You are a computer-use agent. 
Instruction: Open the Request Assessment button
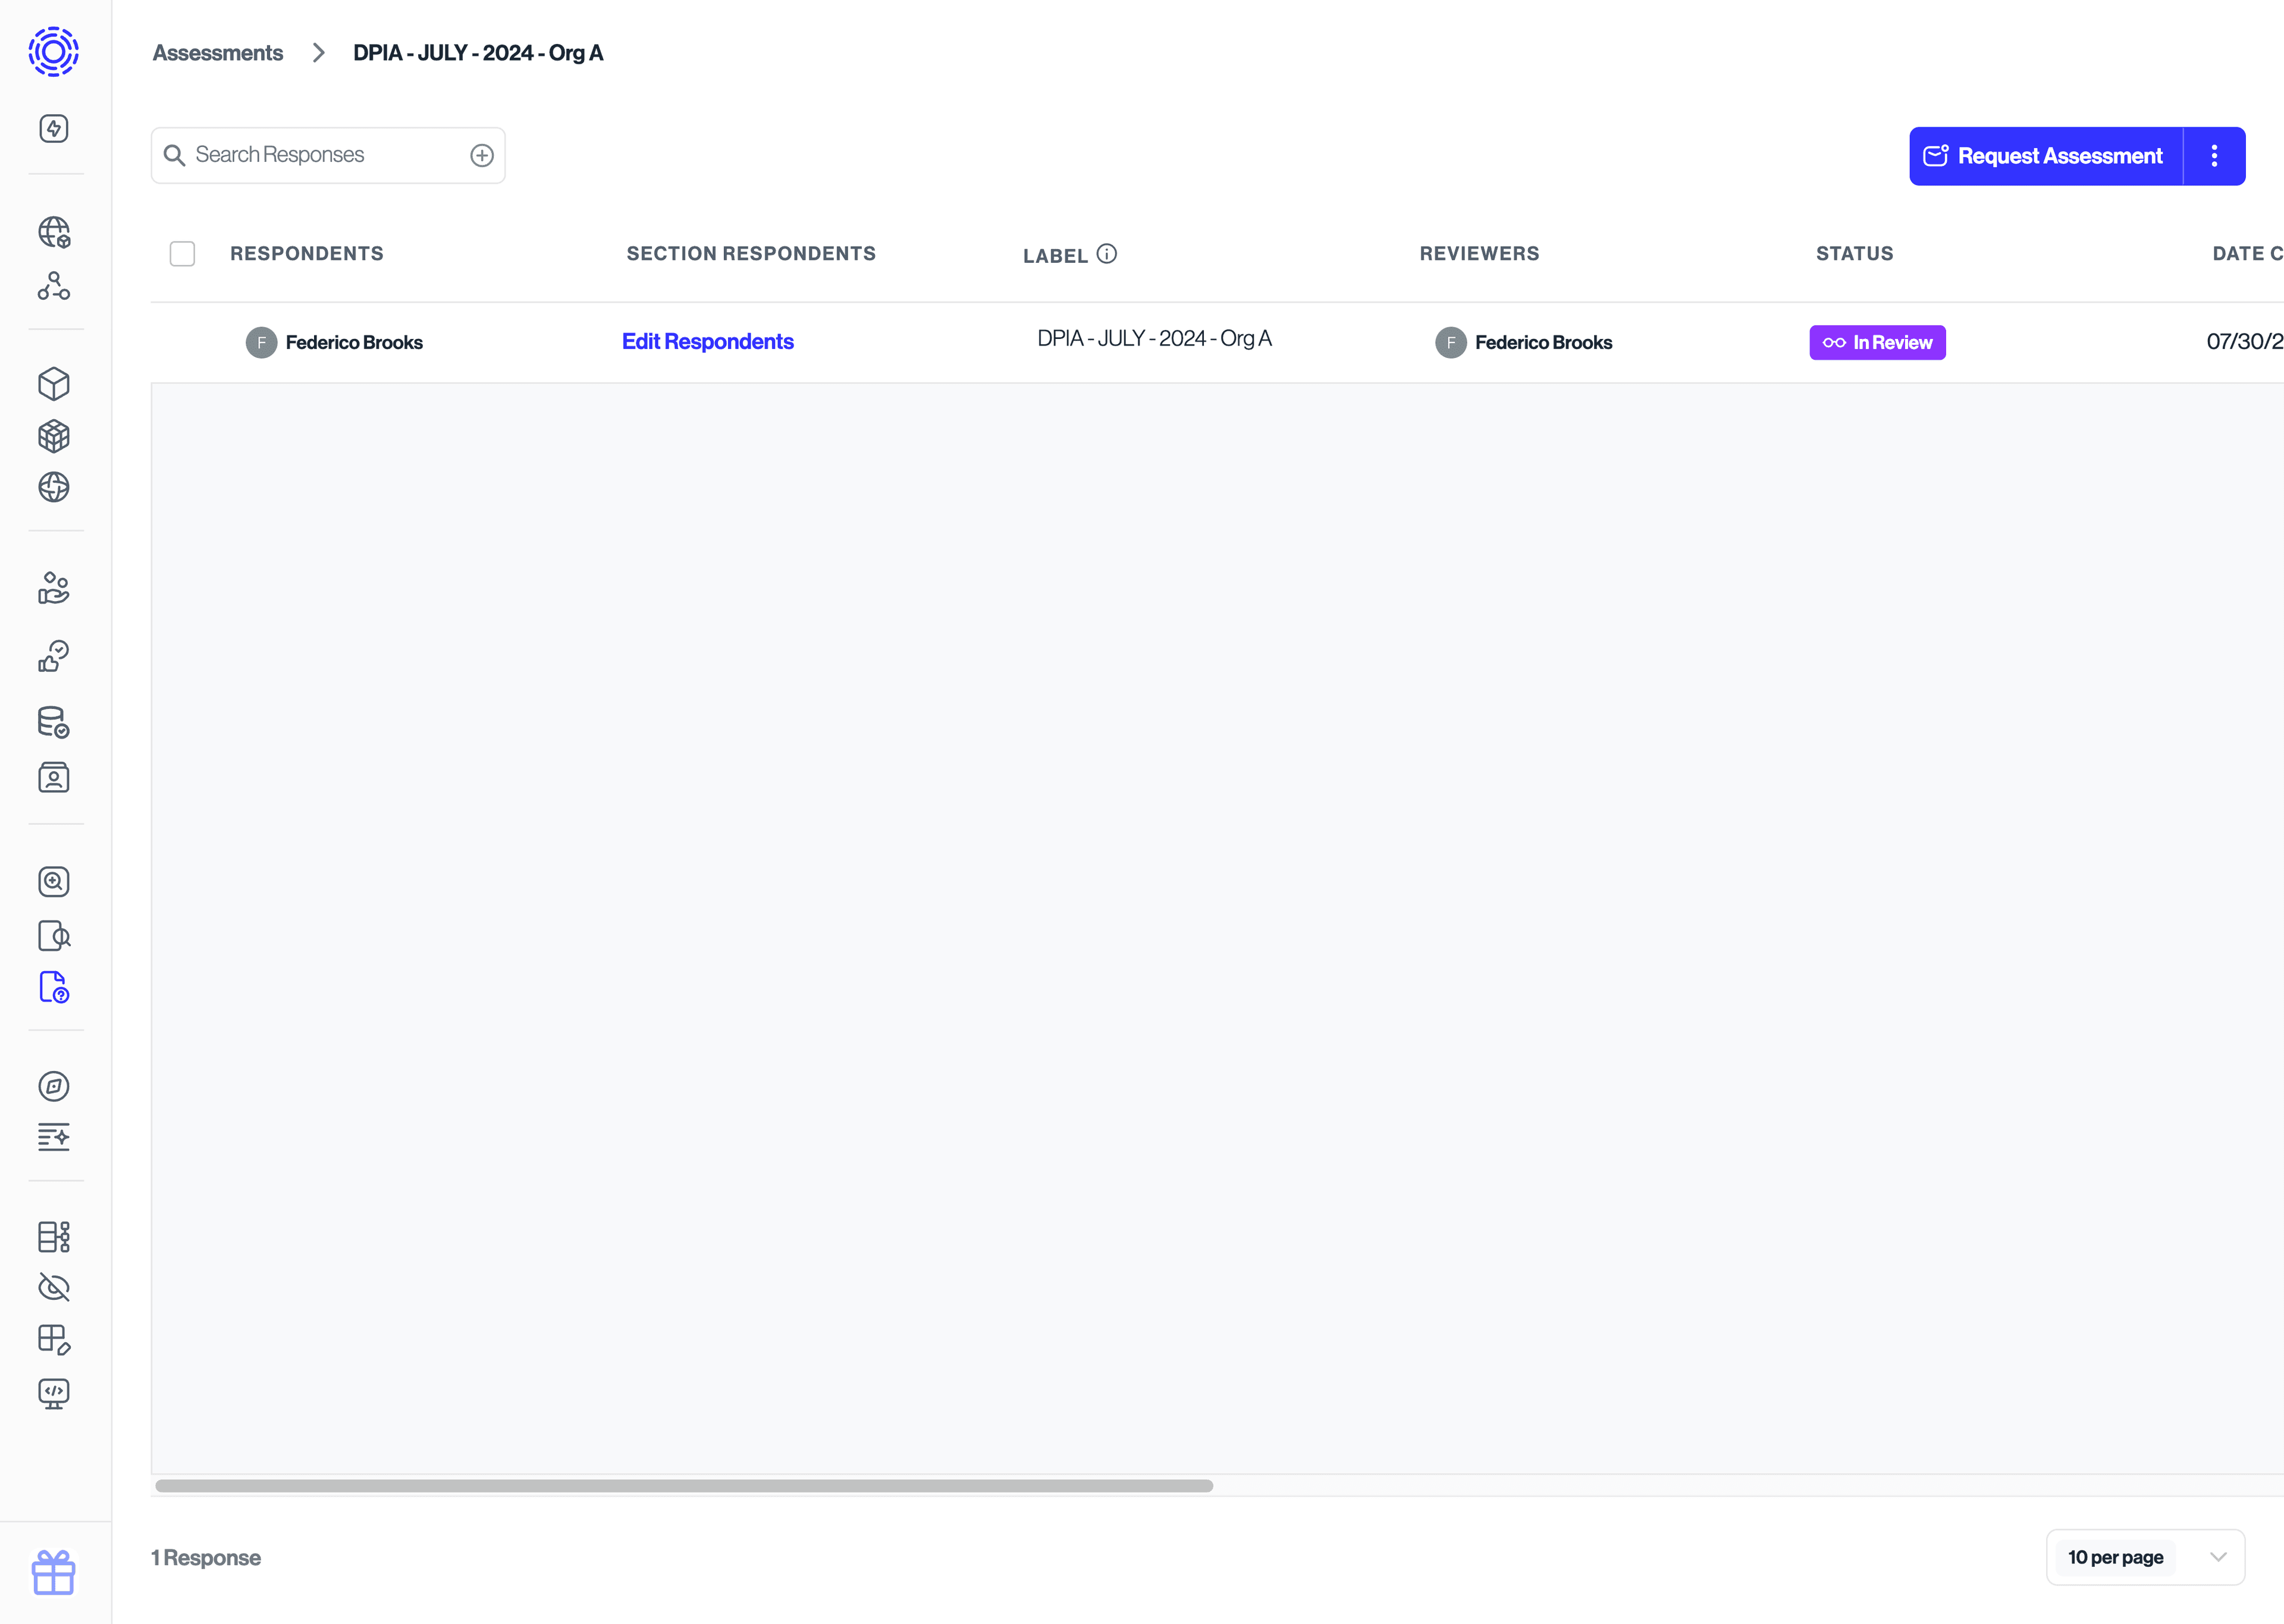(x=2045, y=156)
